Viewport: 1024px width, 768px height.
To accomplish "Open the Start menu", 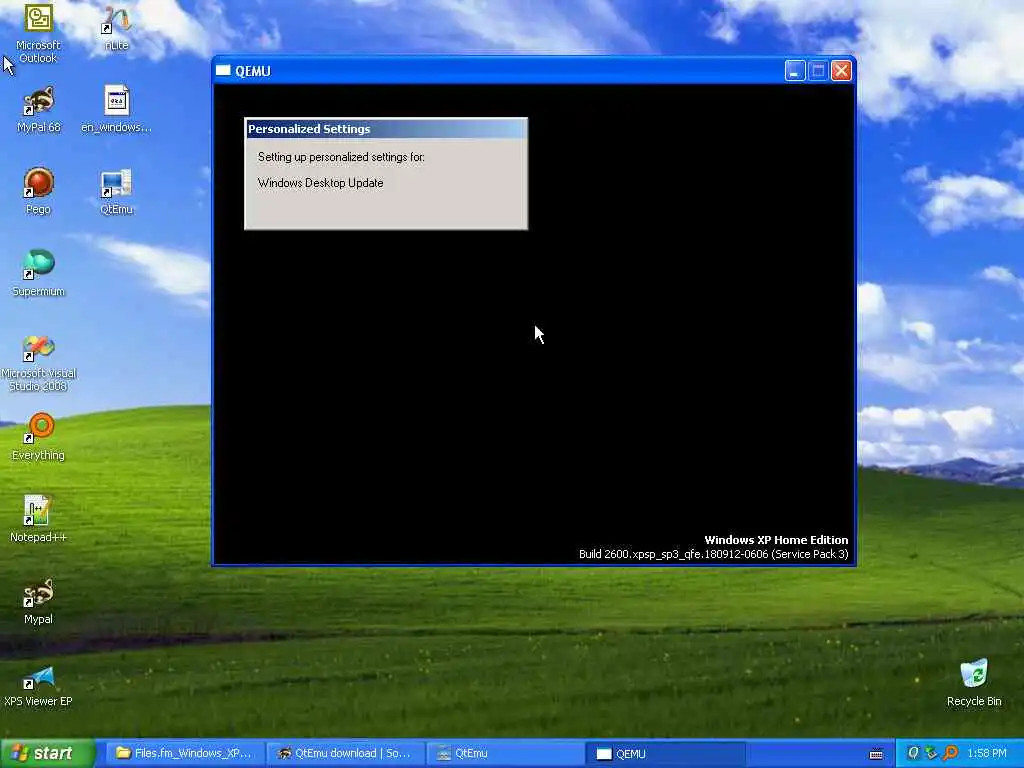I will pyautogui.click(x=48, y=754).
